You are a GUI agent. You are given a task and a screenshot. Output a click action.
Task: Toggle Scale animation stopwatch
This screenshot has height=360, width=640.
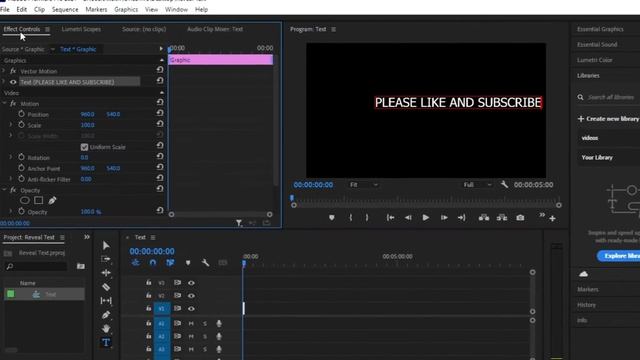(21, 124)
